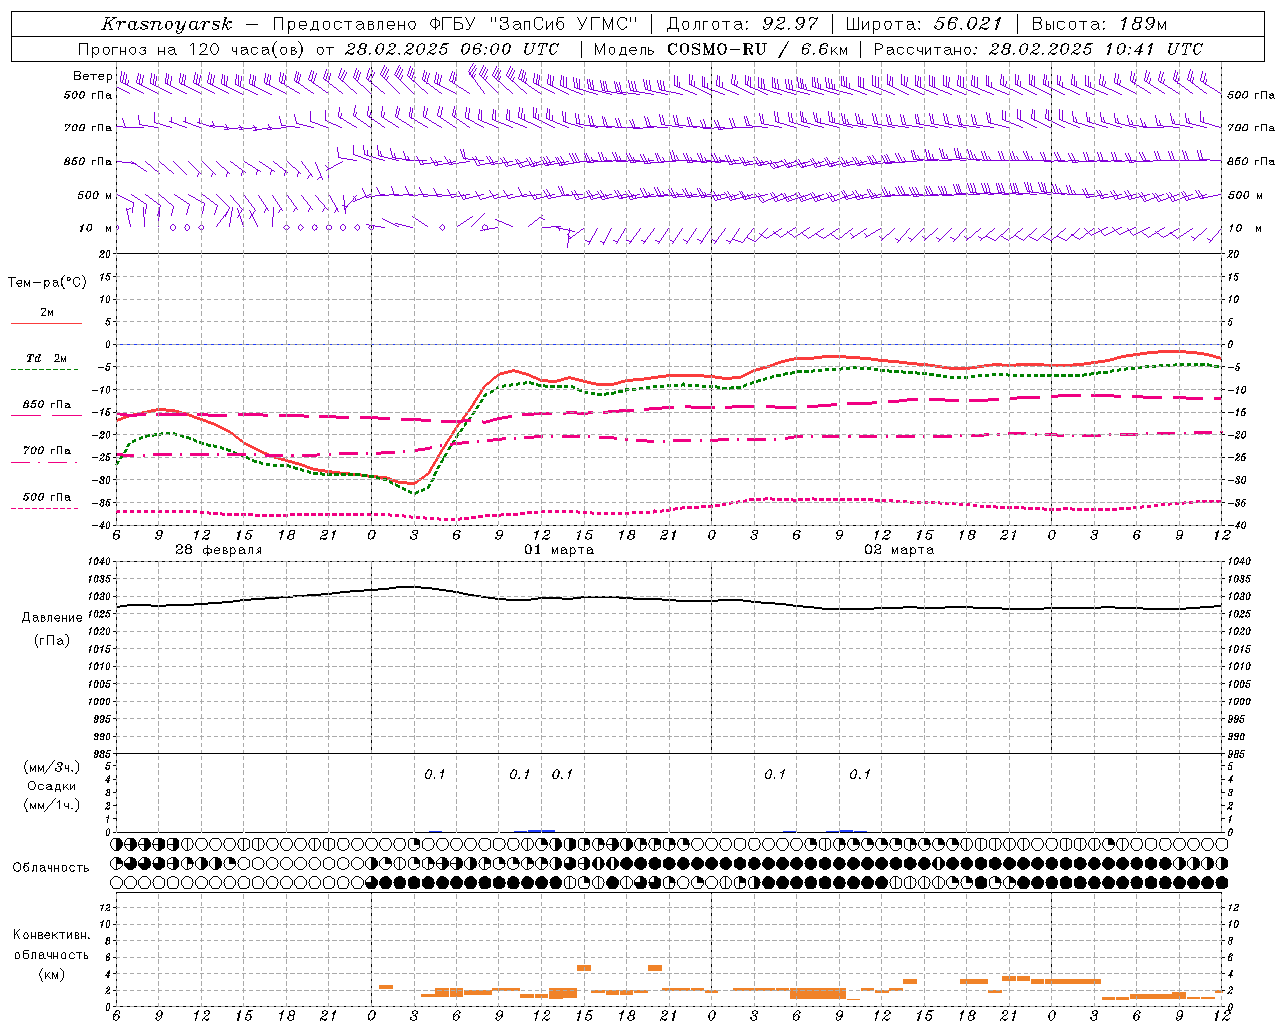Click the 'Модель COSMO-RU / 6.6км' model label

(x=721, y=49)
